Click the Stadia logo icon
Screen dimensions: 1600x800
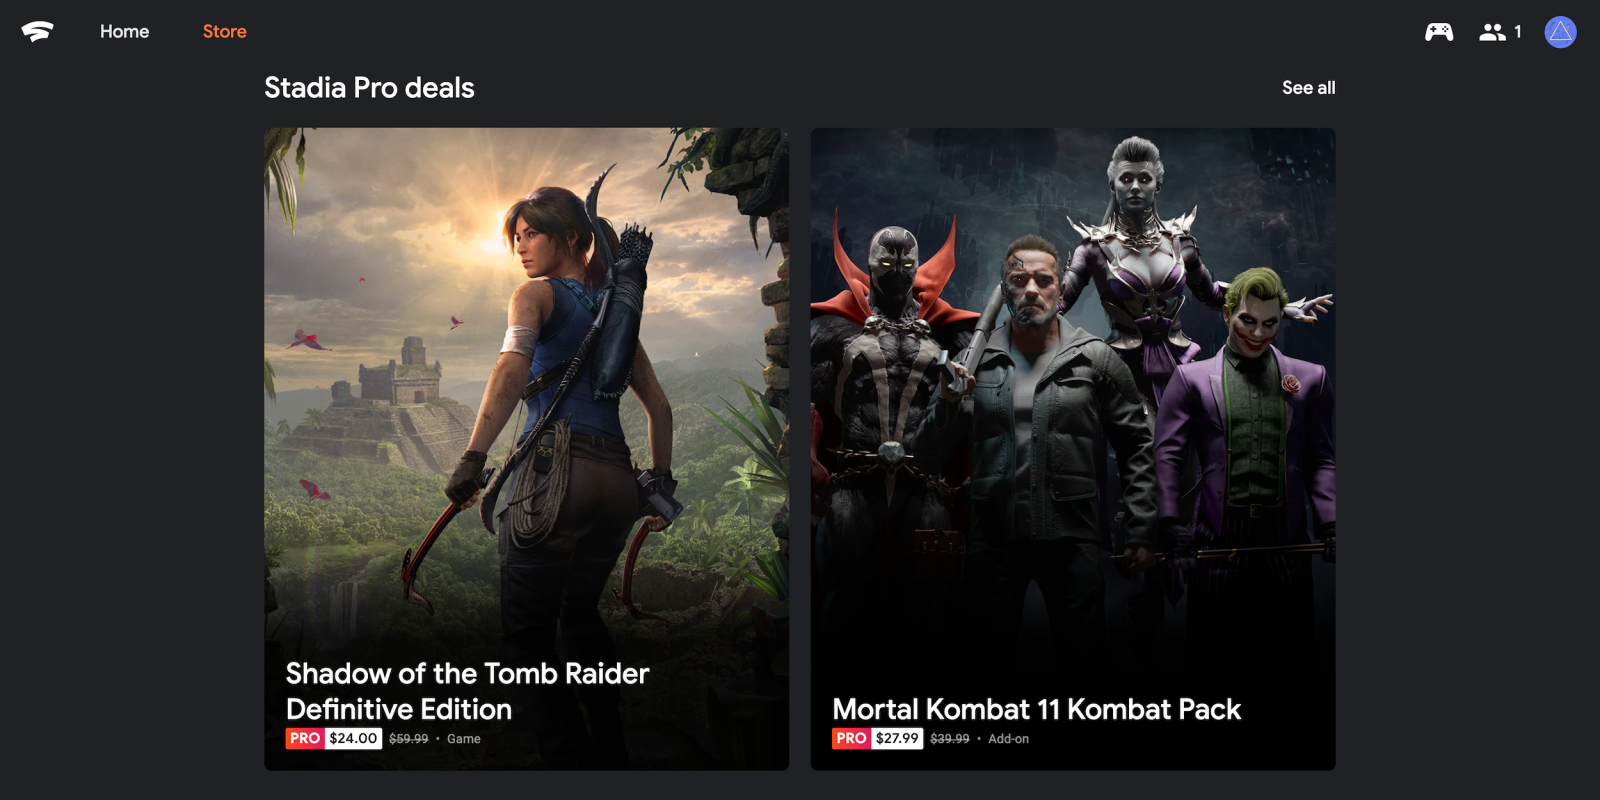(37, 32)
